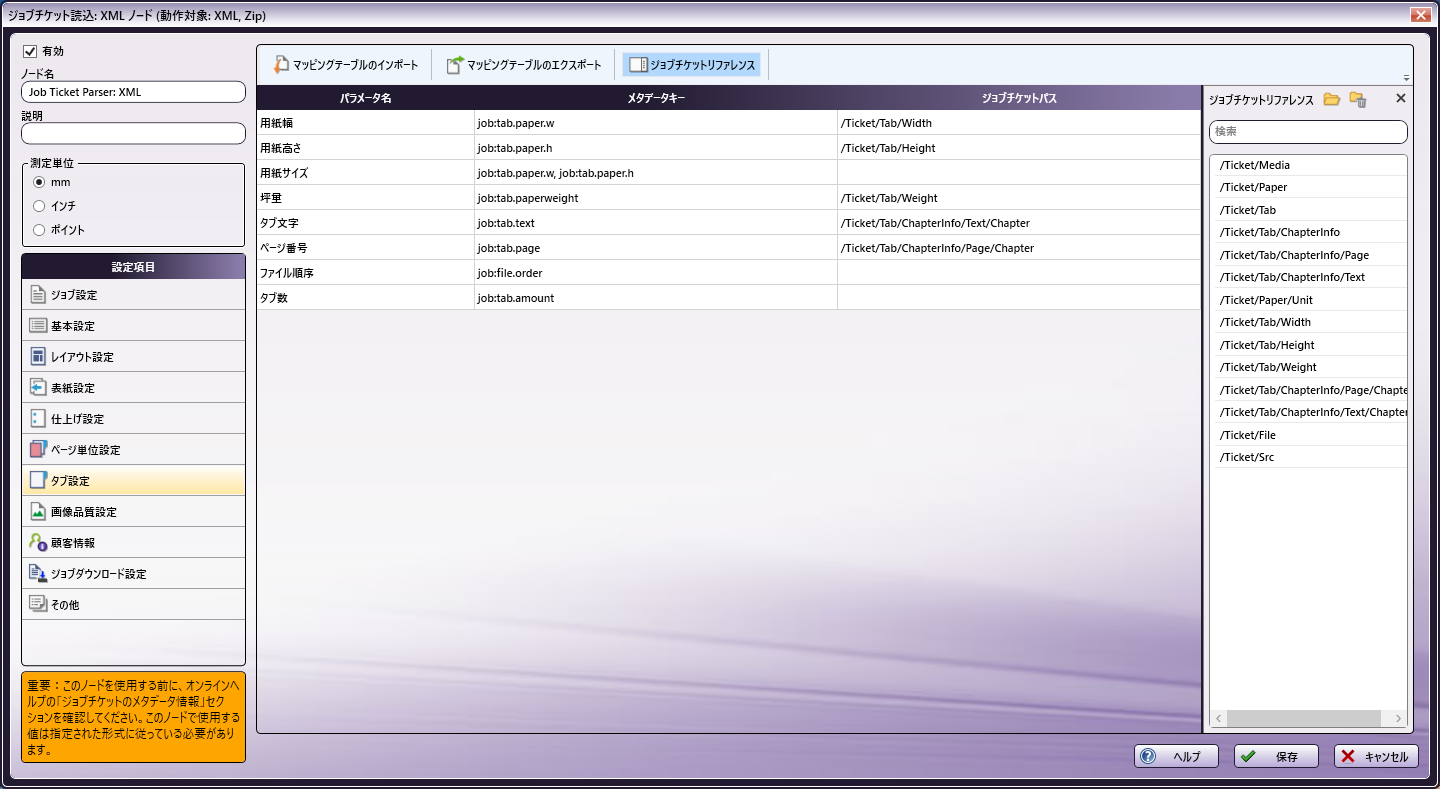Uncheck the 有効 checkbox

click(30, 51)
